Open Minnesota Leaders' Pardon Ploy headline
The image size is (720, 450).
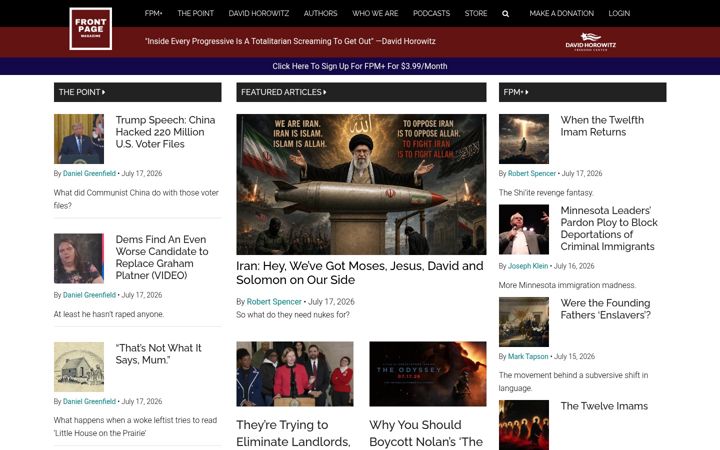pyautogui.click(x=609, y=228)
